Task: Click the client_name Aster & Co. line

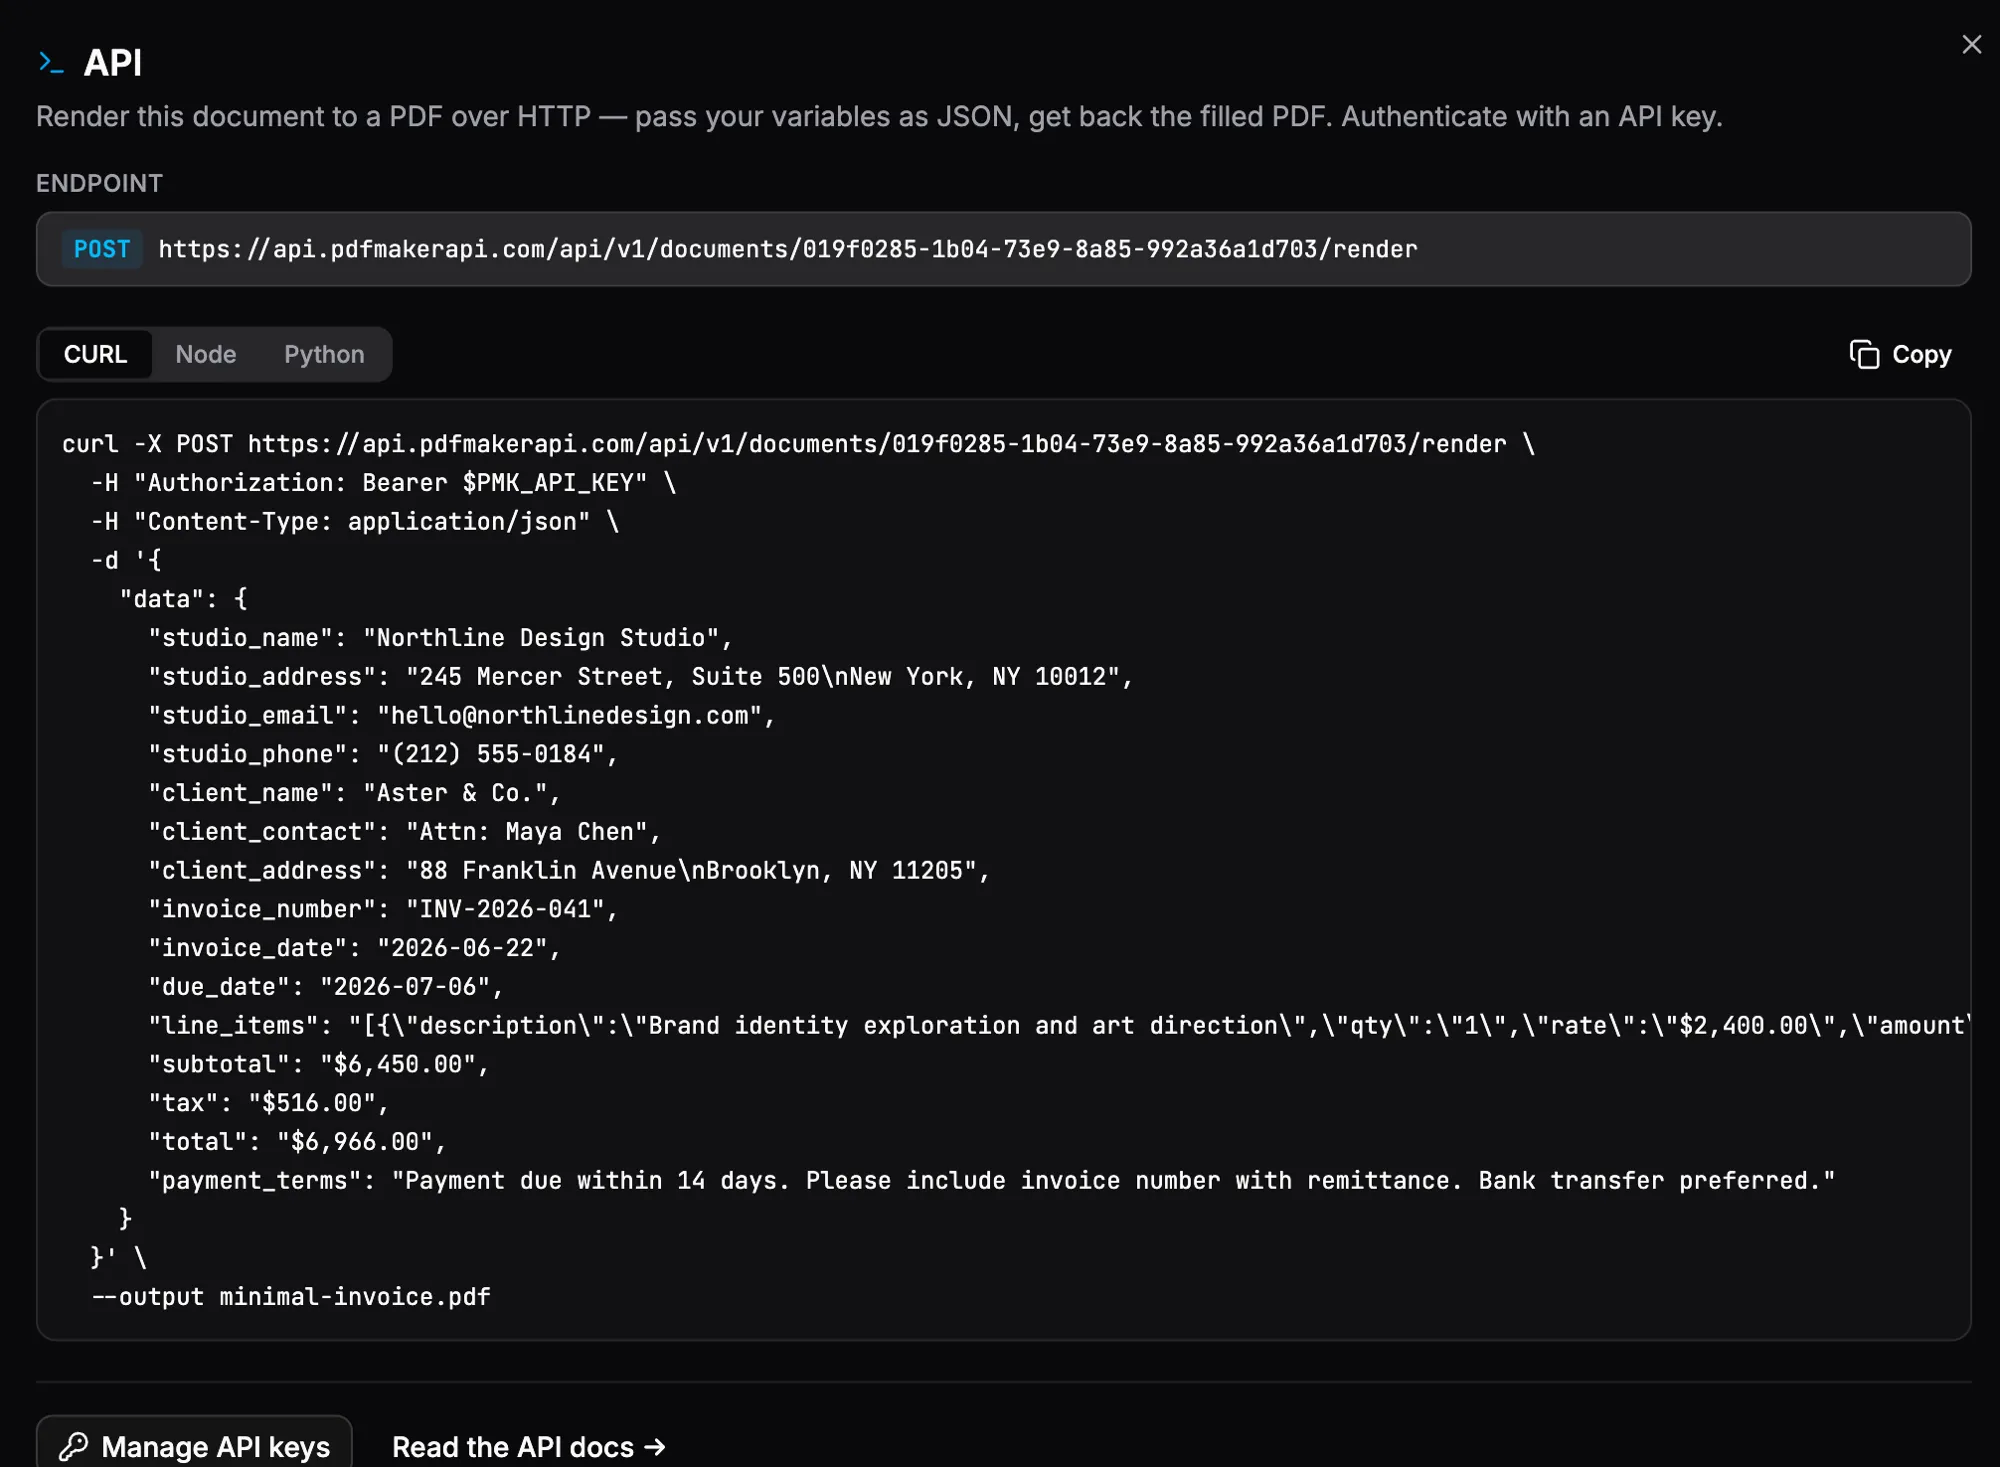Action: pos(355,793)
